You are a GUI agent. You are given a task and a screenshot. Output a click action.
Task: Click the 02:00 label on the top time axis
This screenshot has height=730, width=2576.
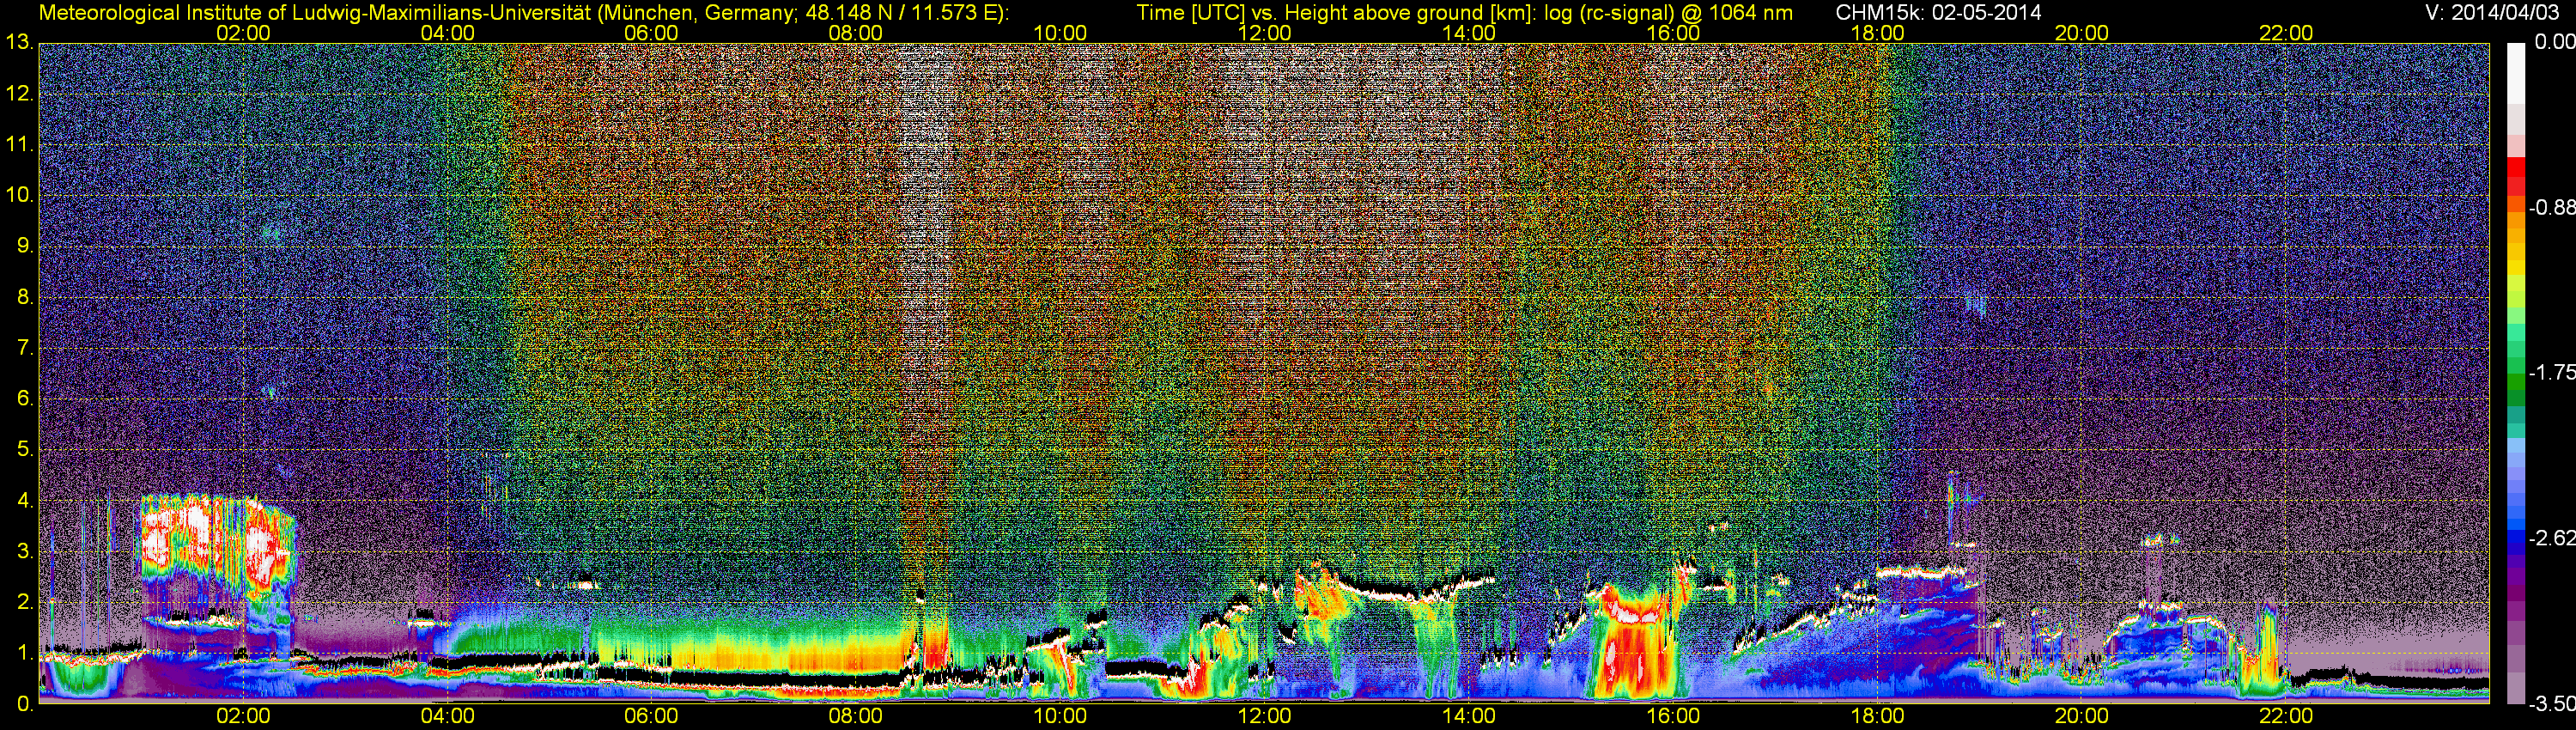(243, 33)
